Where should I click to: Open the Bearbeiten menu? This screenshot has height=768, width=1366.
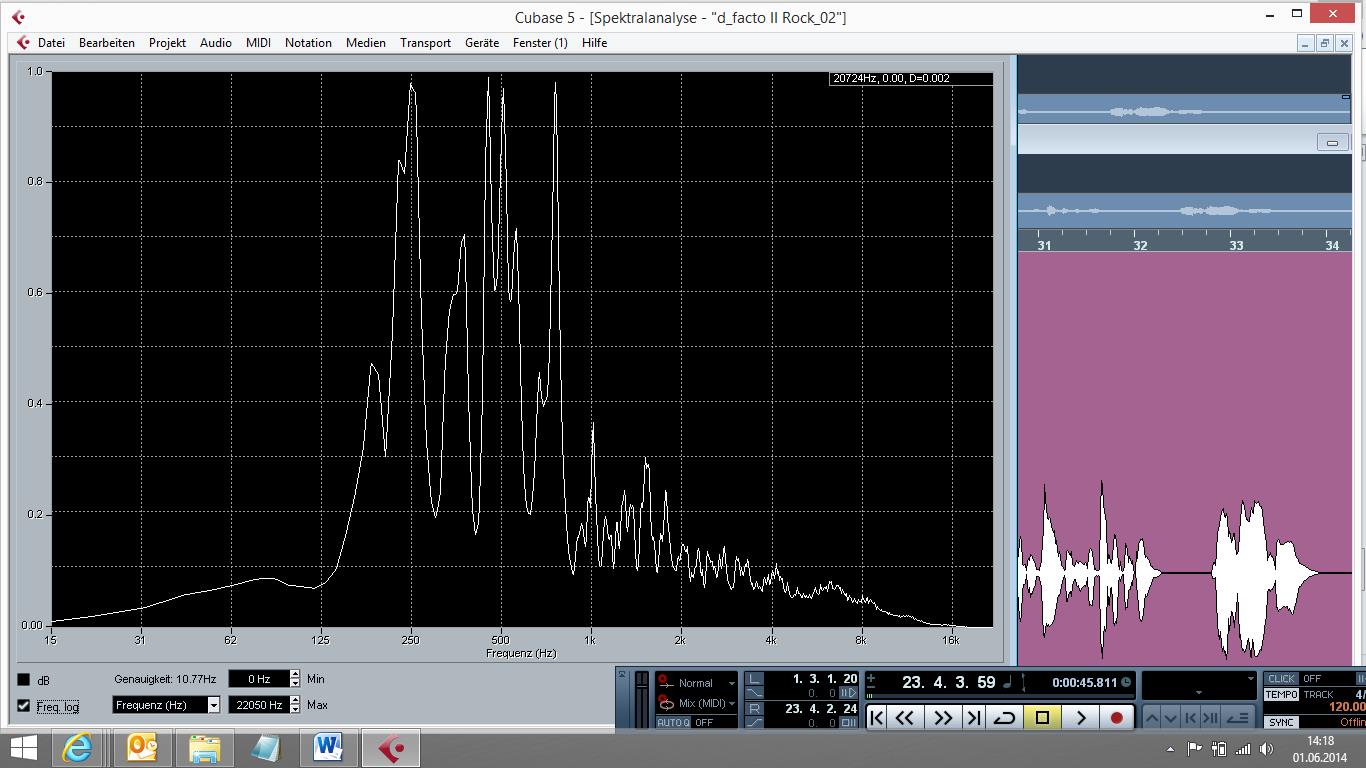[x=107, y=43]
